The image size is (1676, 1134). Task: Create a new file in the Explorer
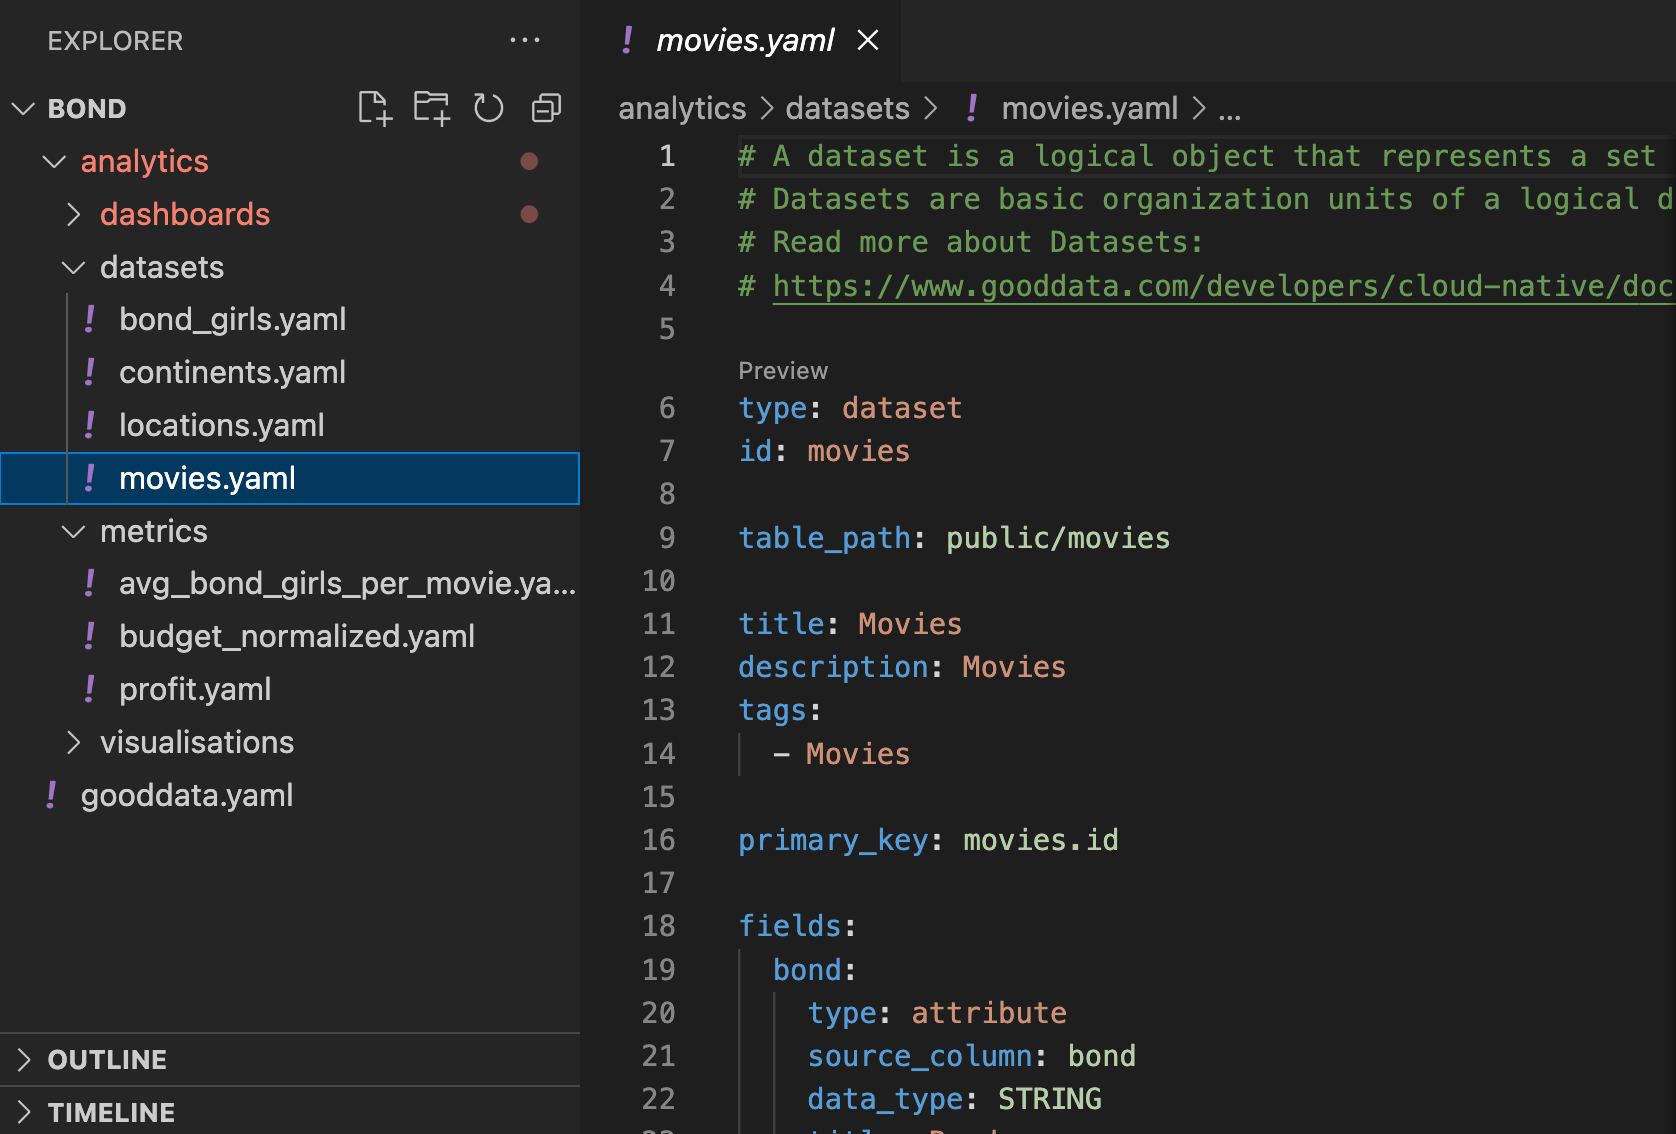[x=374, y=108]
